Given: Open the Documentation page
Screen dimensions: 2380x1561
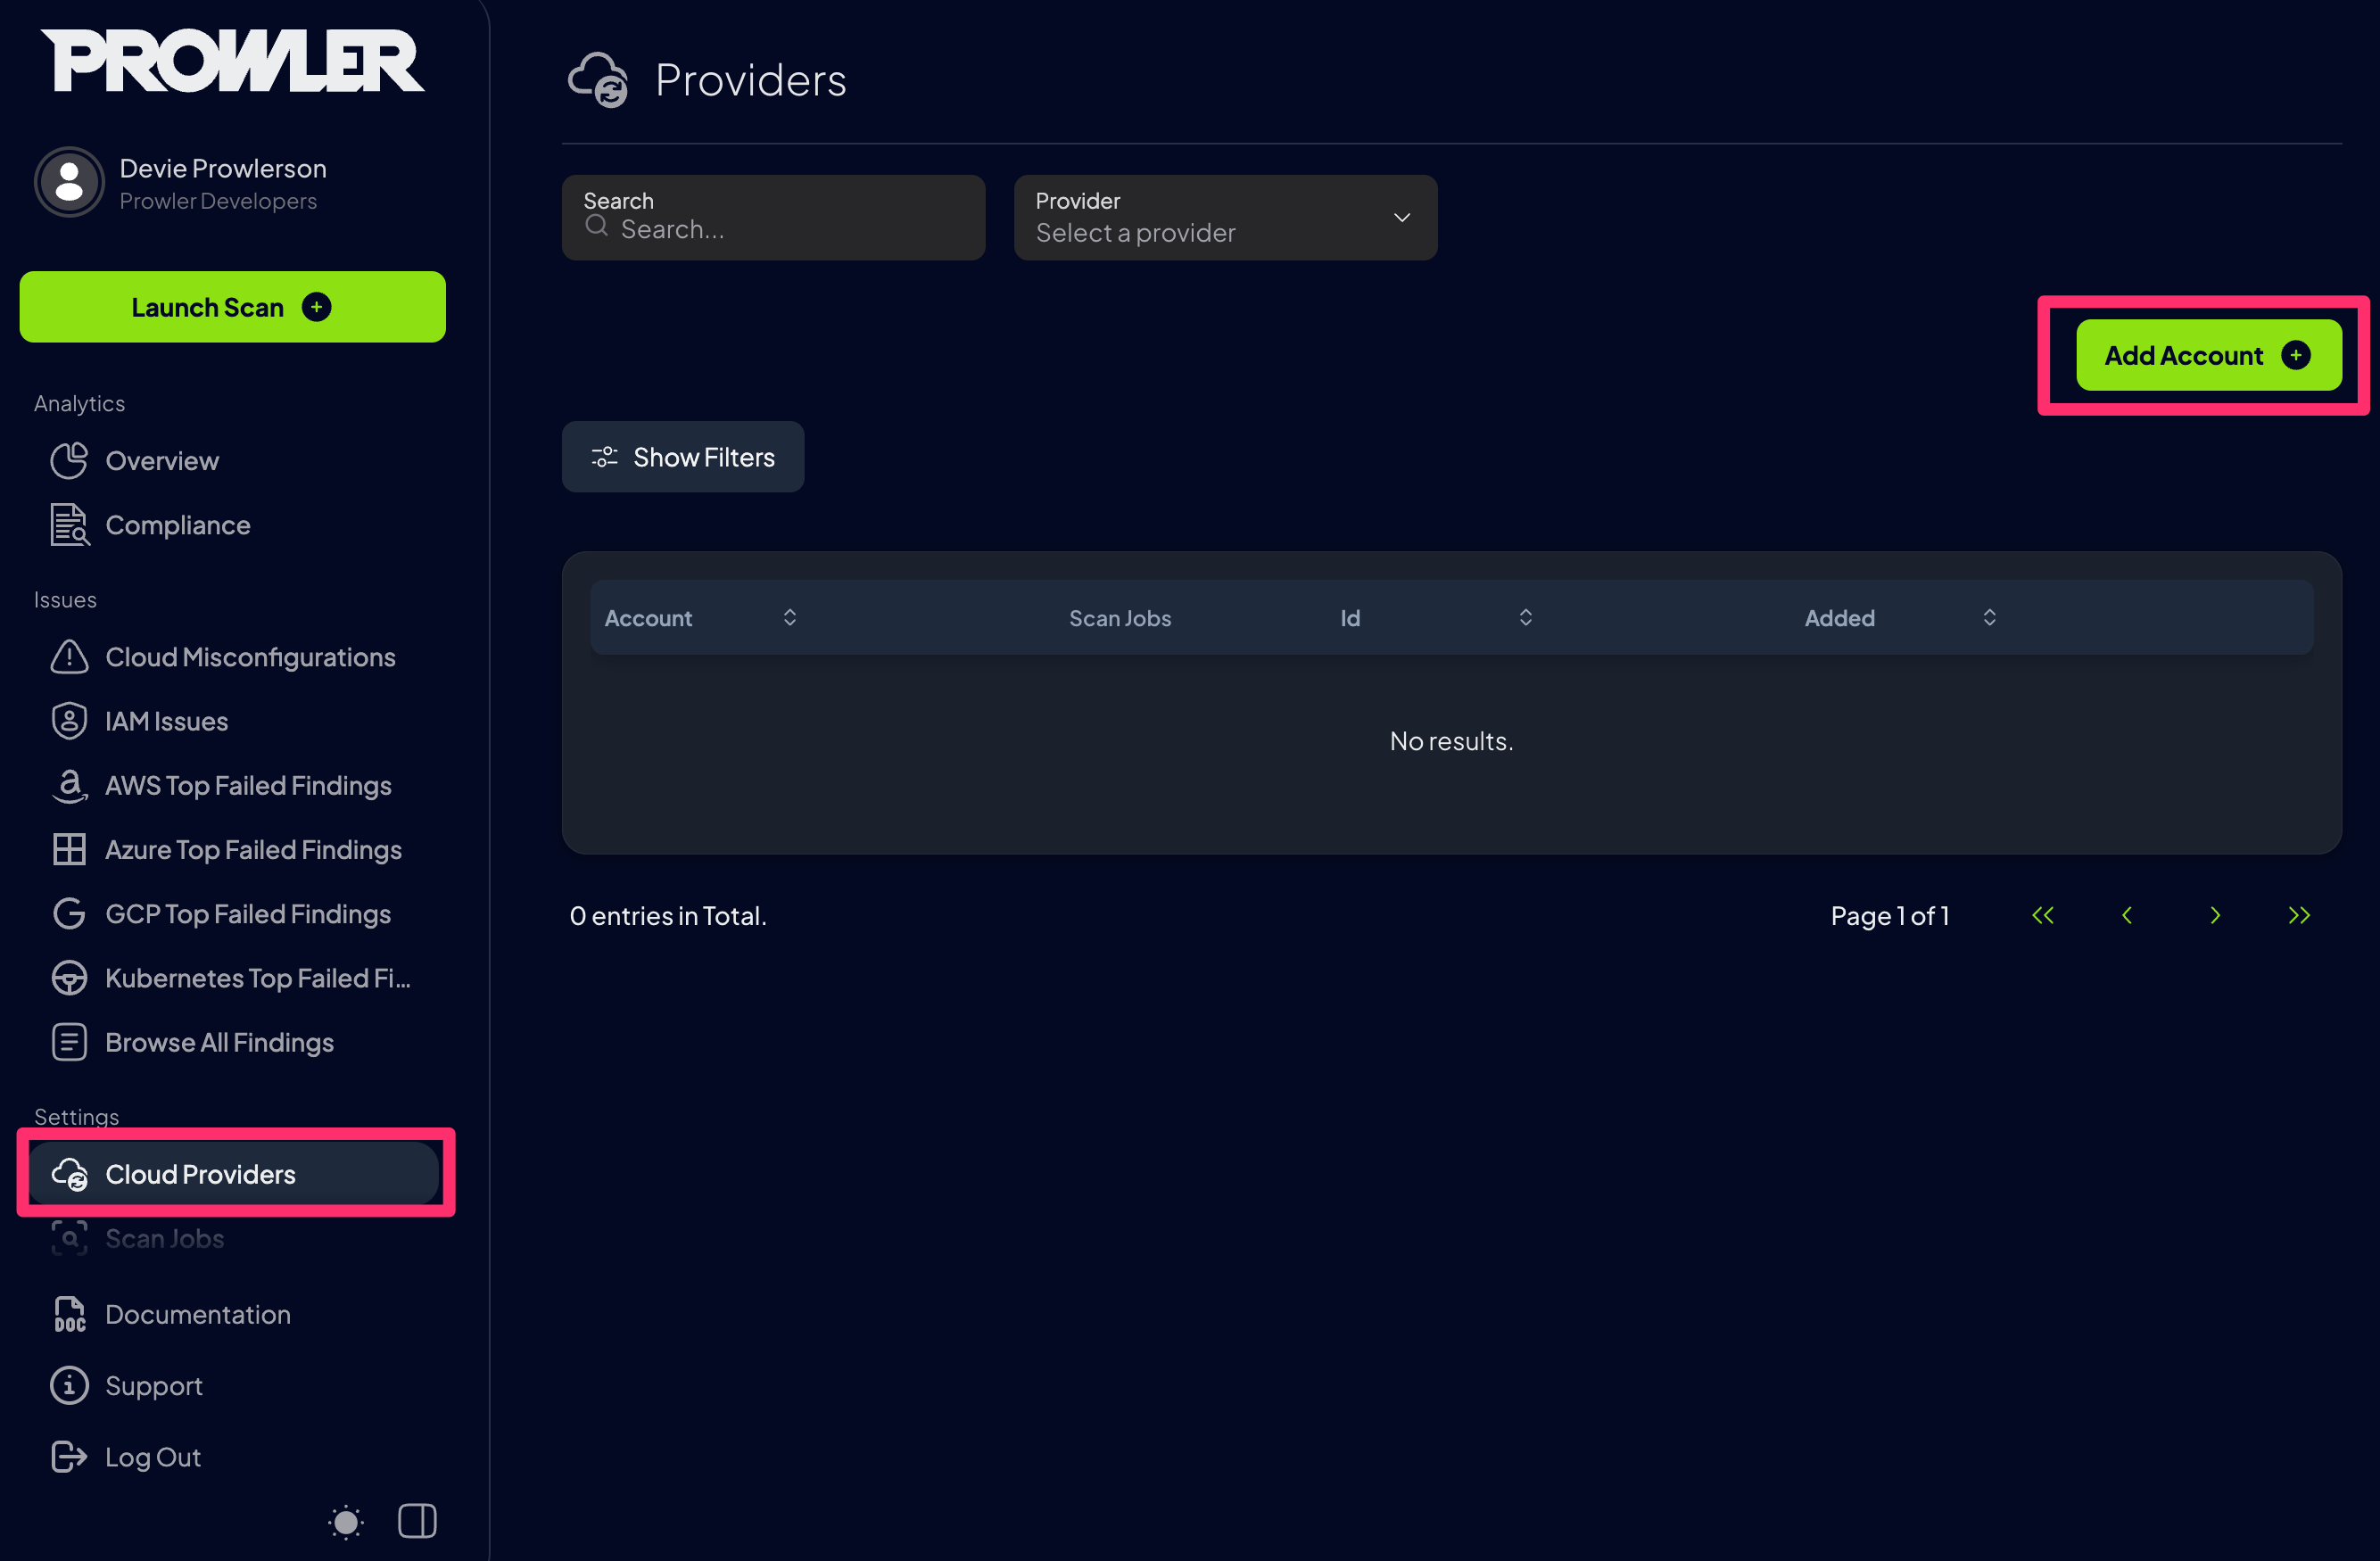Looking at the screenshot, I should tap(197, 1314).
